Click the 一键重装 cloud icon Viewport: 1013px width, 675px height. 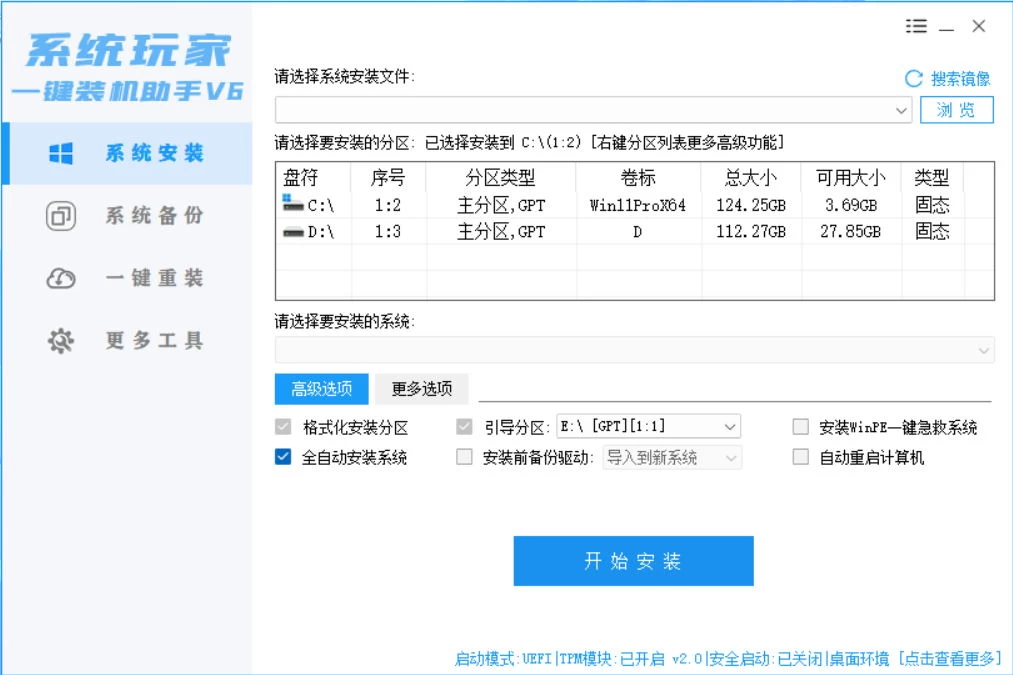(x=60, y=277)
